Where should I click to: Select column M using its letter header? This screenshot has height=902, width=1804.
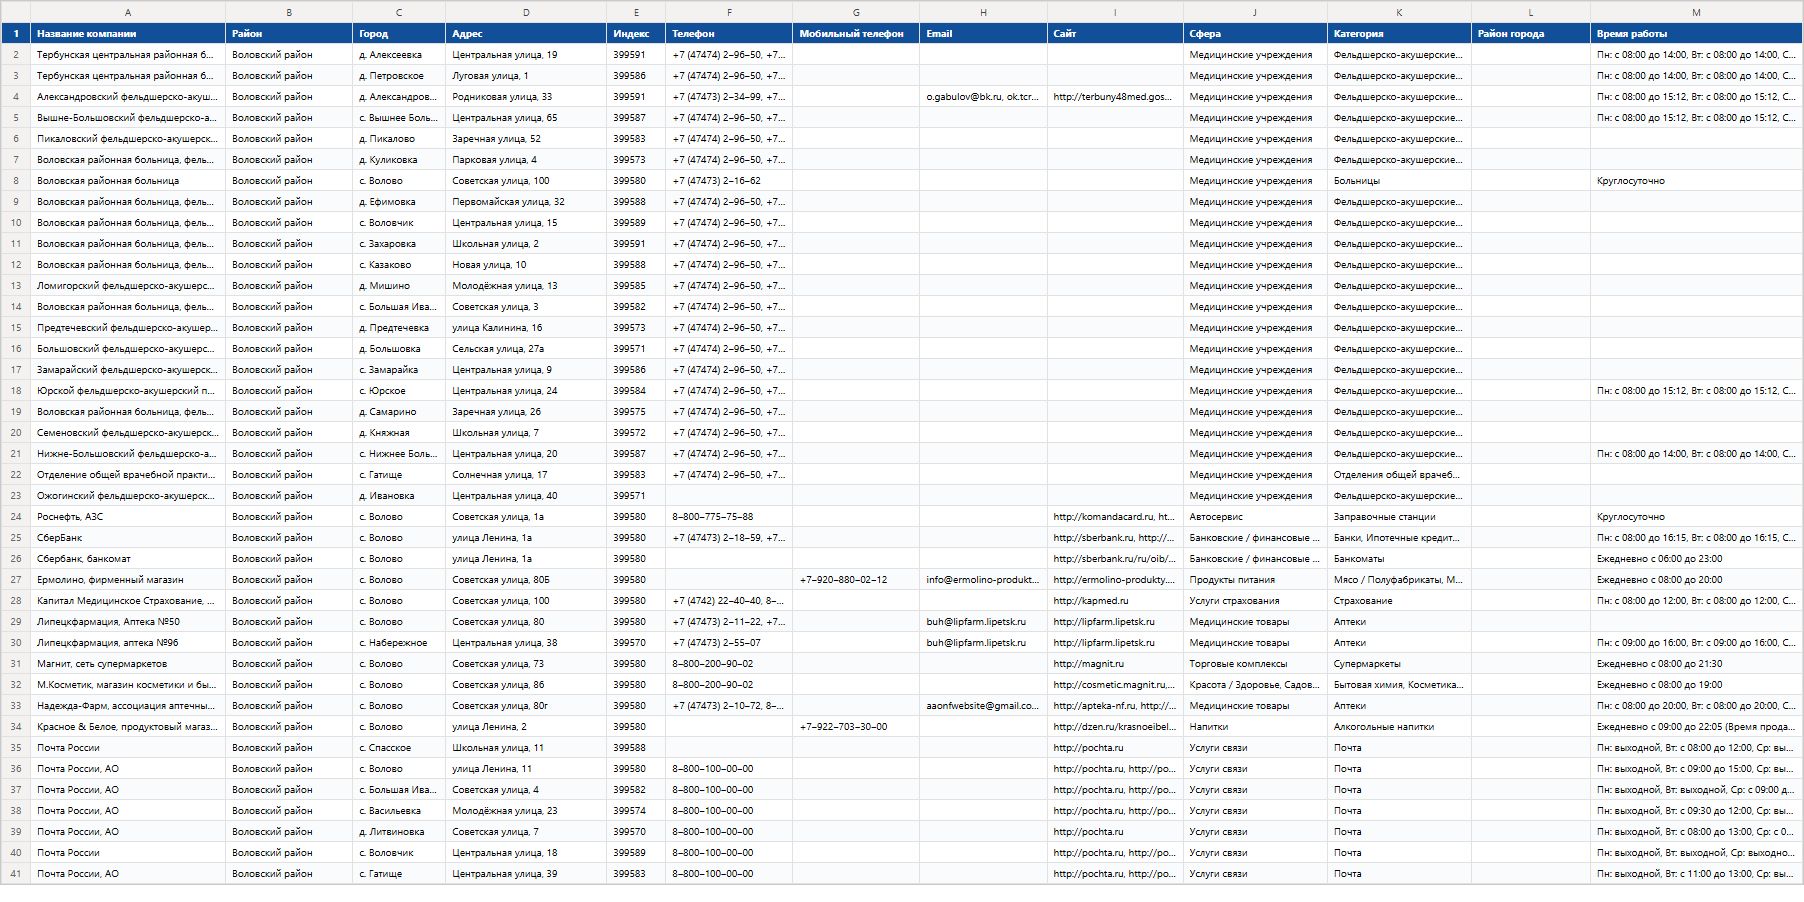[1697, 12]
